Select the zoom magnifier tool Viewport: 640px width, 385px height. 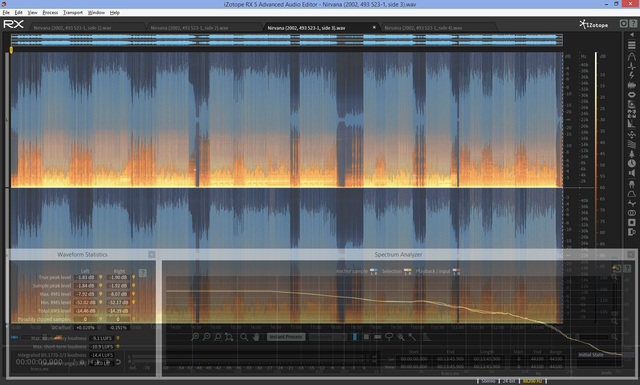(x=244, y=337)
